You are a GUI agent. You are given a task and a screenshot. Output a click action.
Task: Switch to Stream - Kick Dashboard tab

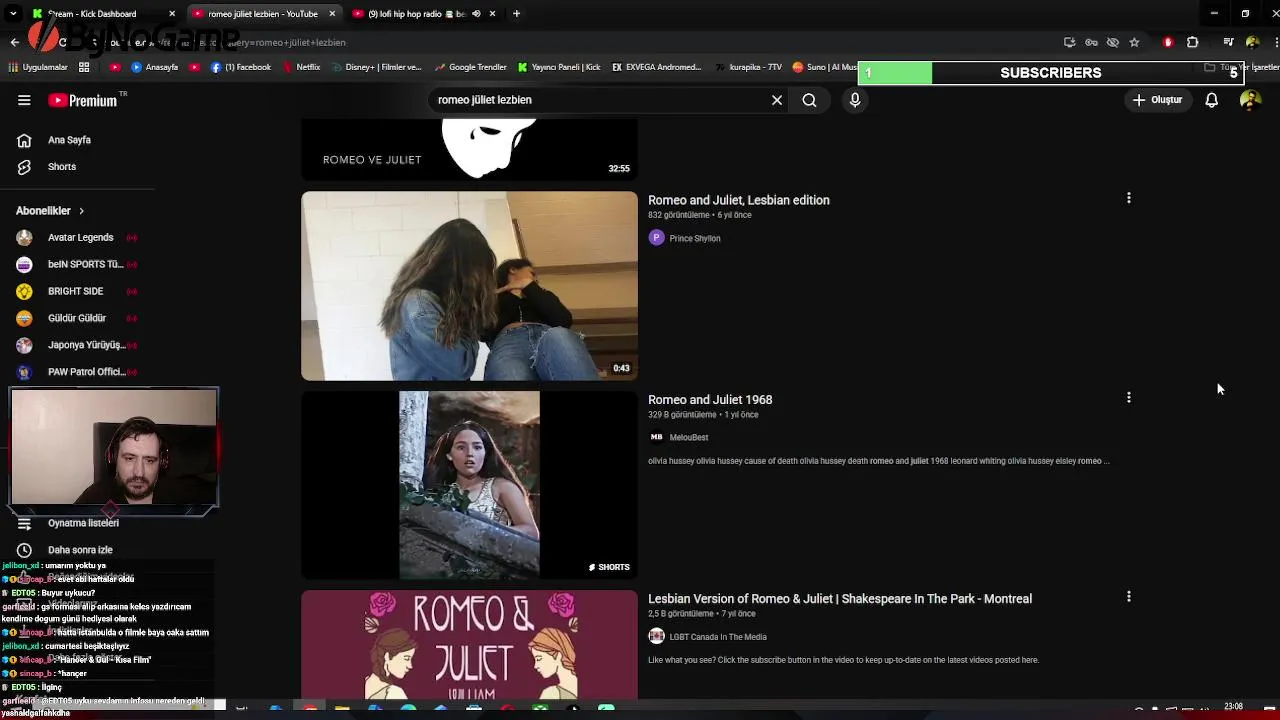coord(92,14)
